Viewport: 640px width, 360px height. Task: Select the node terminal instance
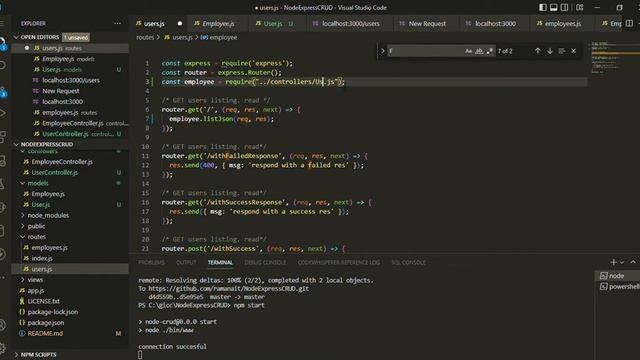click(x=617, y=276)
